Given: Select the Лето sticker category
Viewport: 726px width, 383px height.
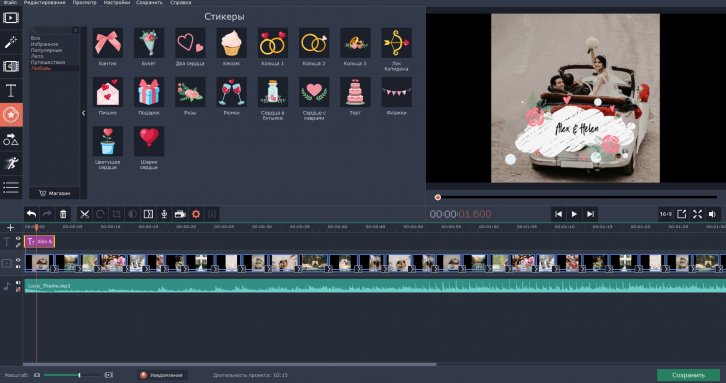Looking at the screenshot, I should (37, 56).
